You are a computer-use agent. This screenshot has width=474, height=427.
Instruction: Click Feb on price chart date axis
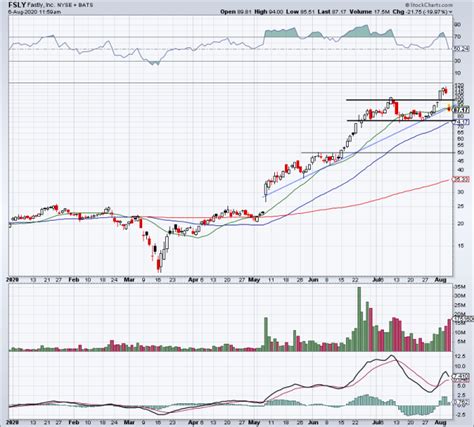point(74,280)
